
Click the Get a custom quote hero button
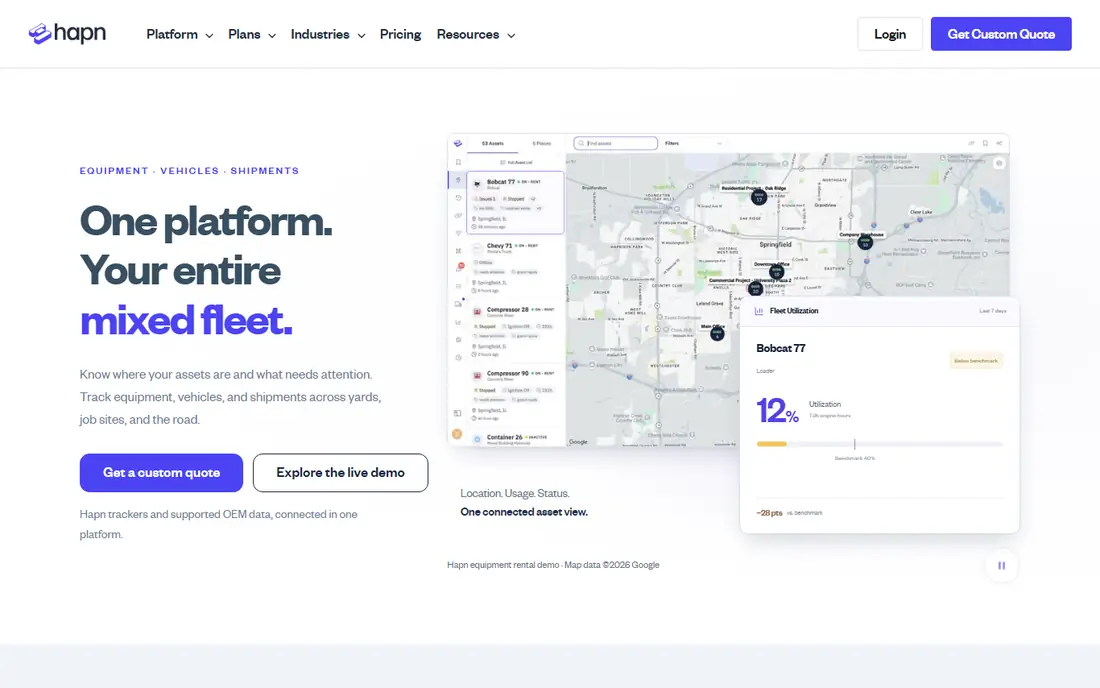[161, 473]
